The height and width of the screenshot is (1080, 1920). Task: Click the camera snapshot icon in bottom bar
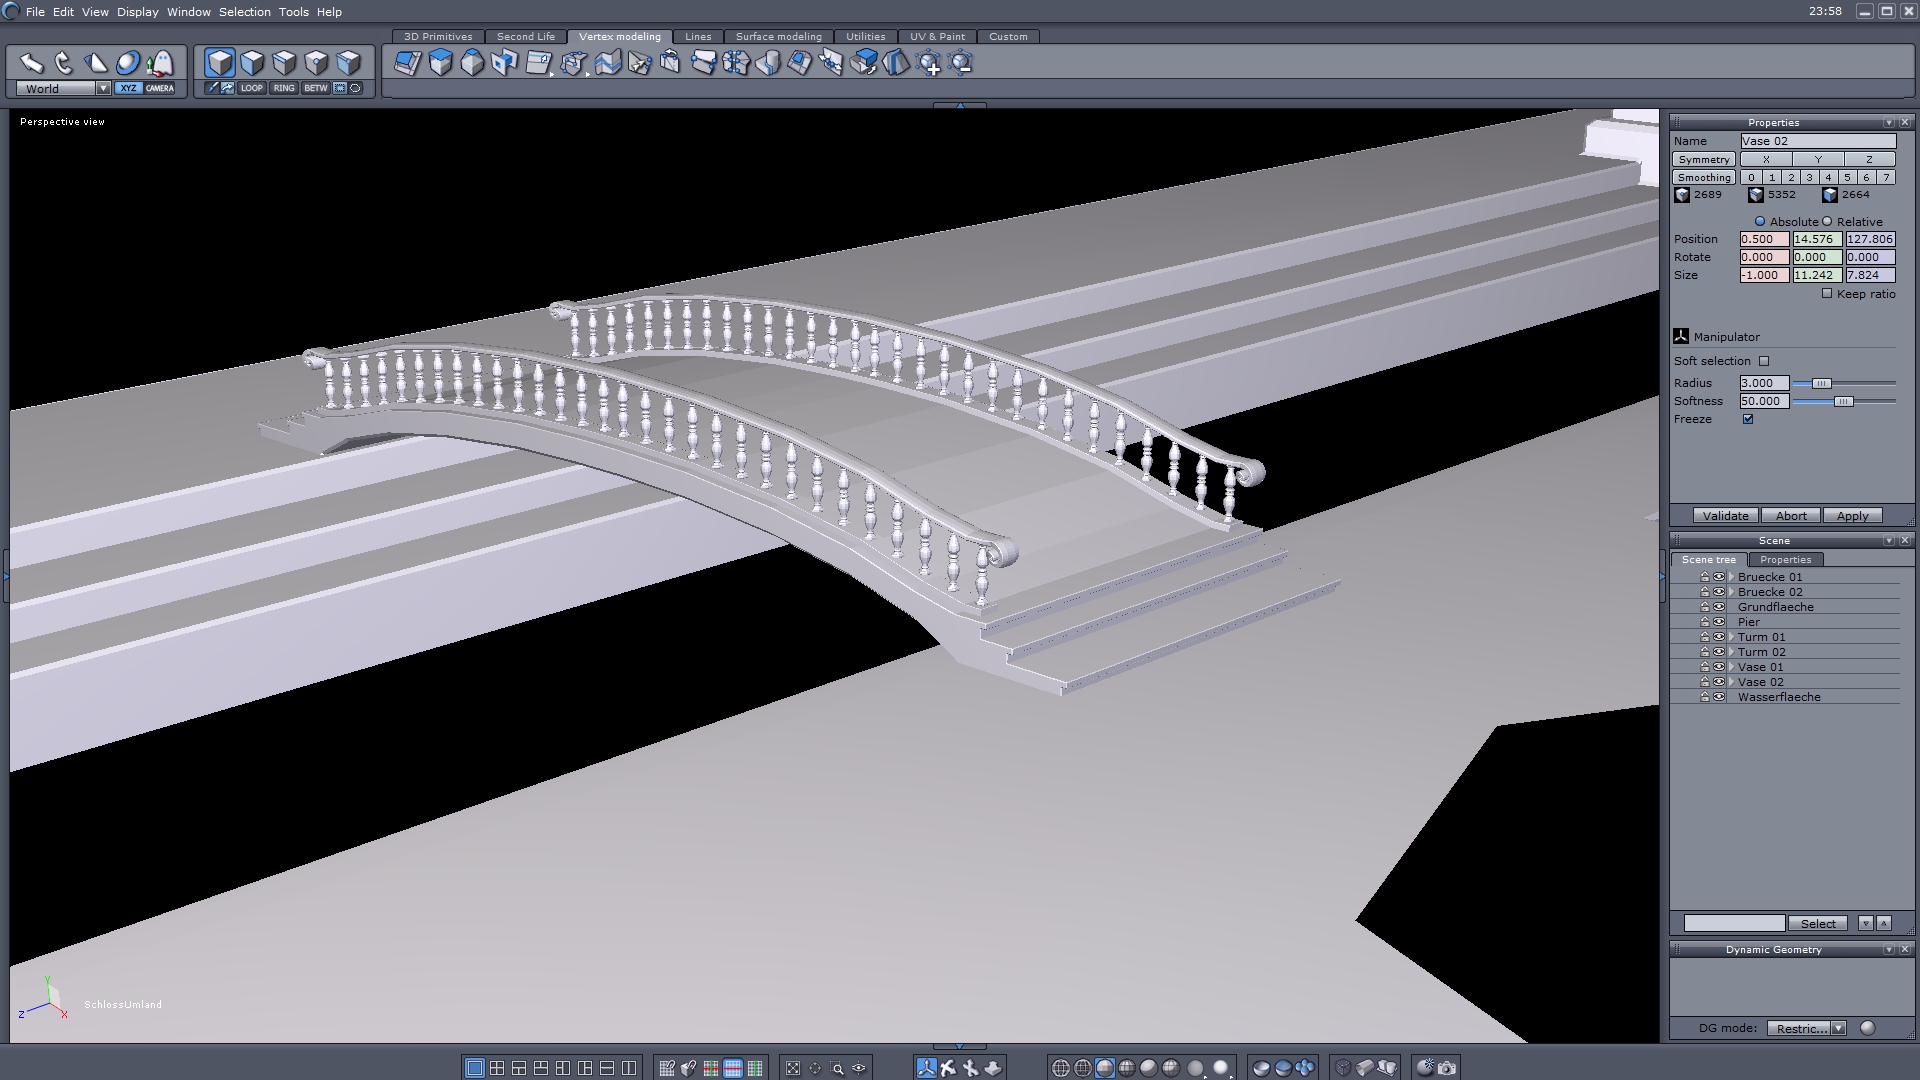click(x=1447, y=1068)
